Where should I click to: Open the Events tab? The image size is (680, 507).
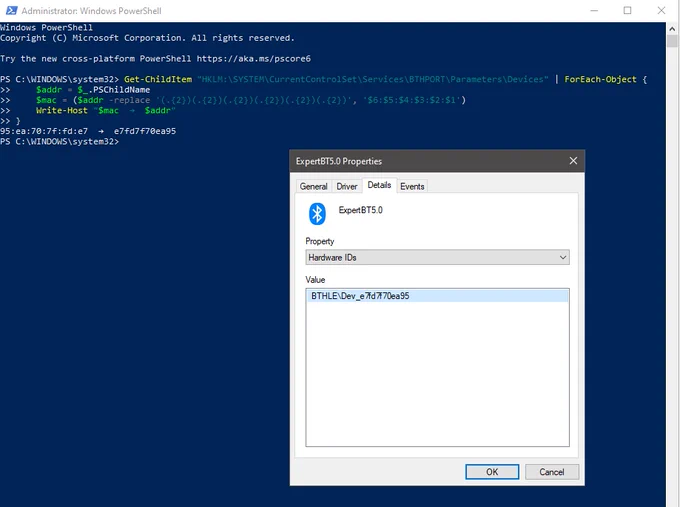(412, 186)
